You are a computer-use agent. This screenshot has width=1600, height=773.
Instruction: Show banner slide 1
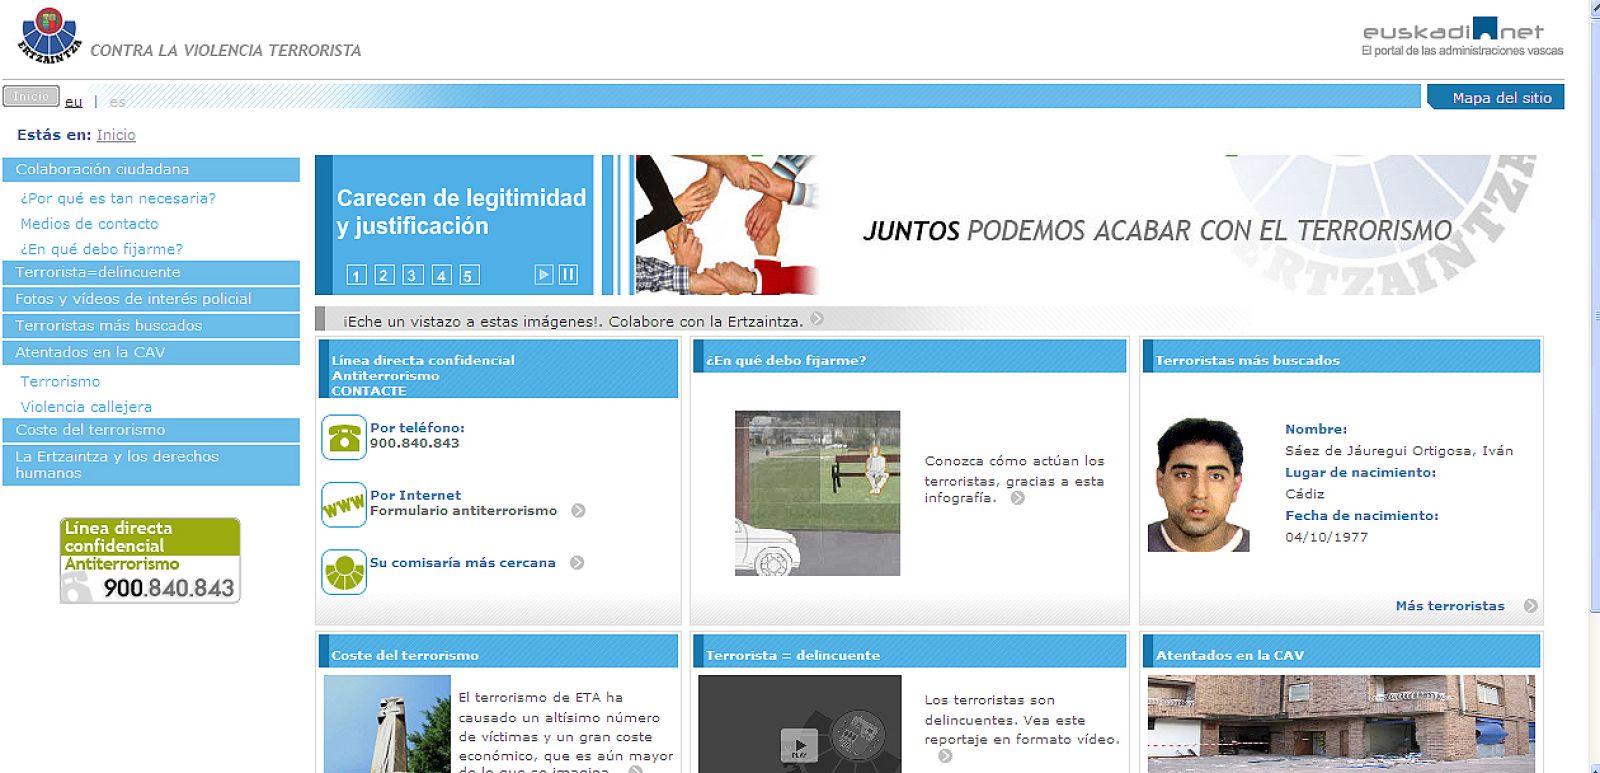(x=356, y=275)
